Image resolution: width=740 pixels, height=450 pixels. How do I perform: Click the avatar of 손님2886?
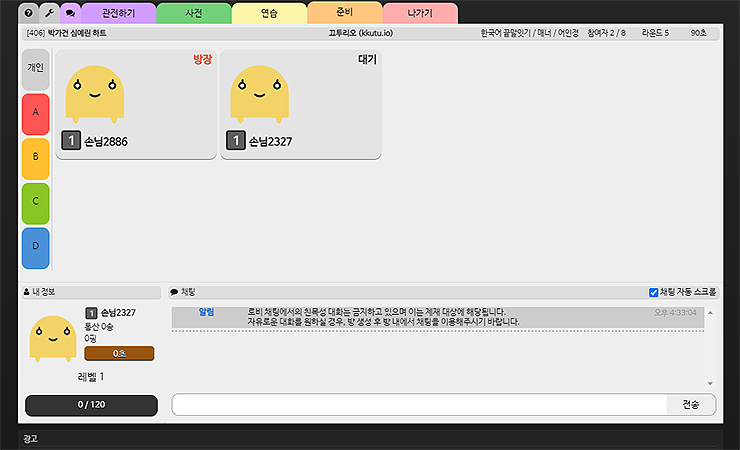[95, 94]
